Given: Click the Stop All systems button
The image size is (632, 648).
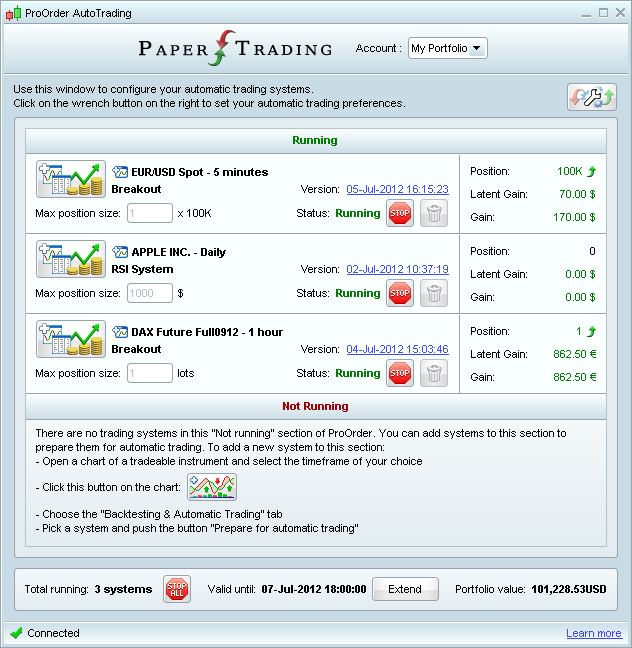Looking at the screenshot, I should (x=176, y=589).
